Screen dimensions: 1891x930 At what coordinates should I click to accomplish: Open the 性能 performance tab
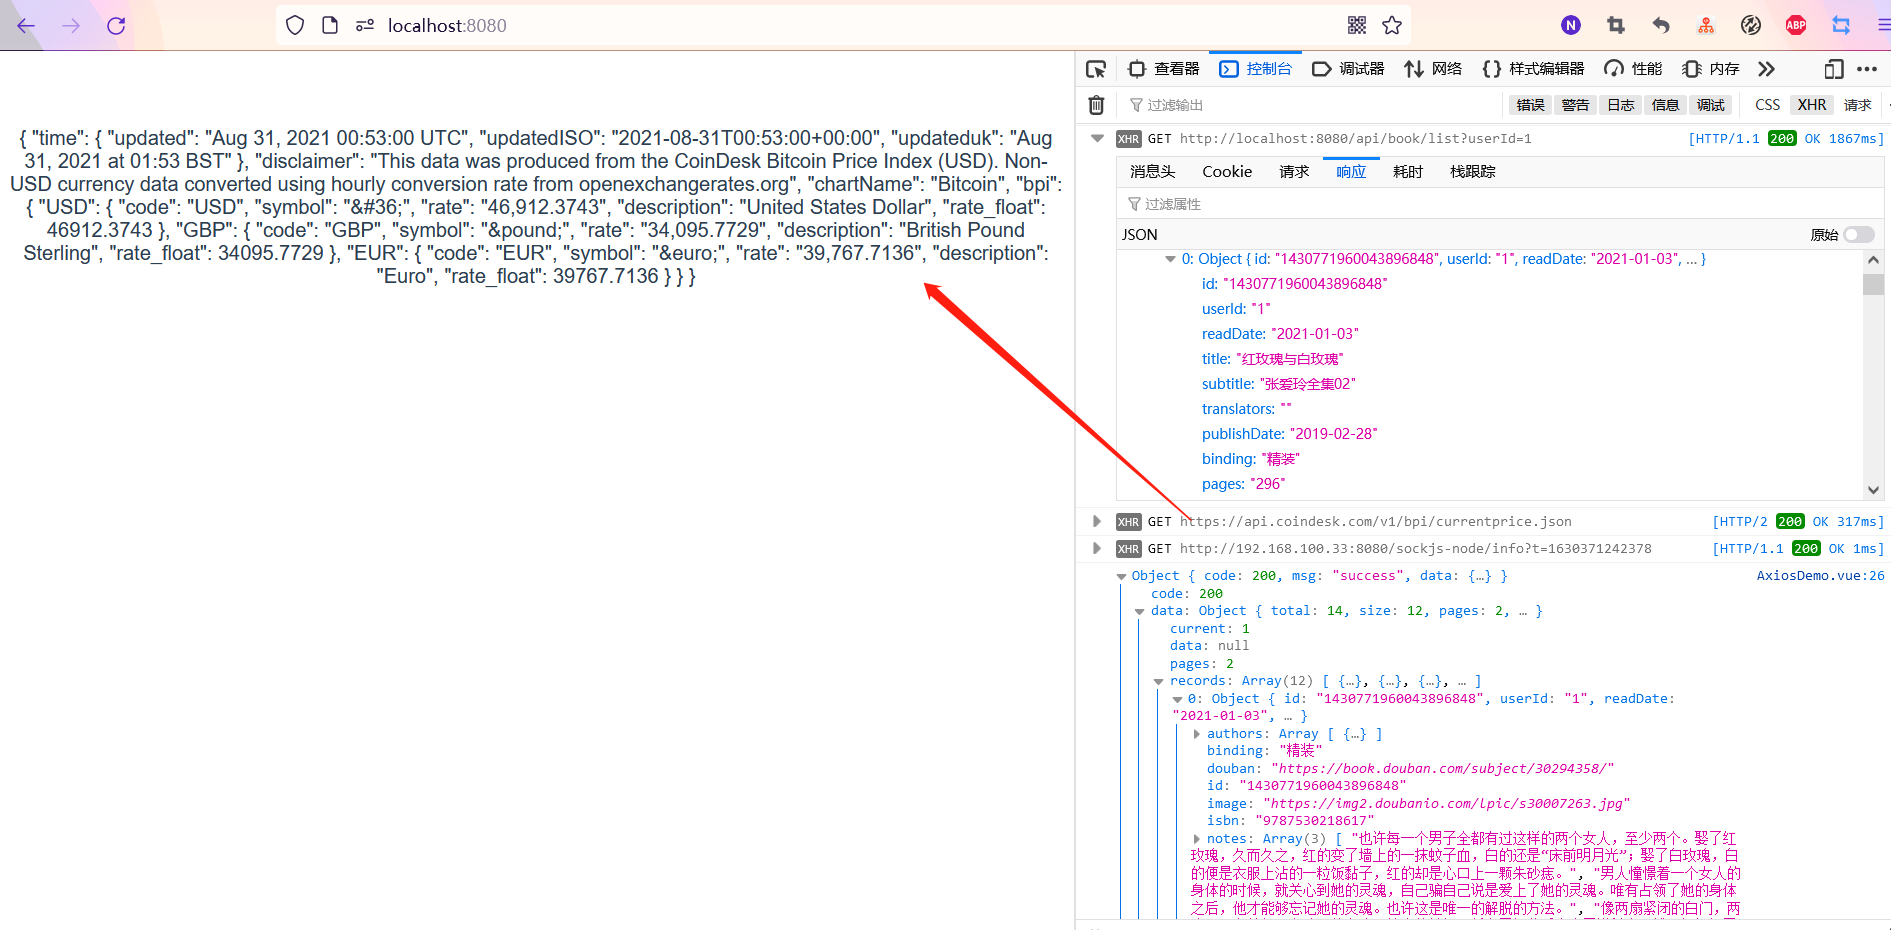pos(1633,69)
